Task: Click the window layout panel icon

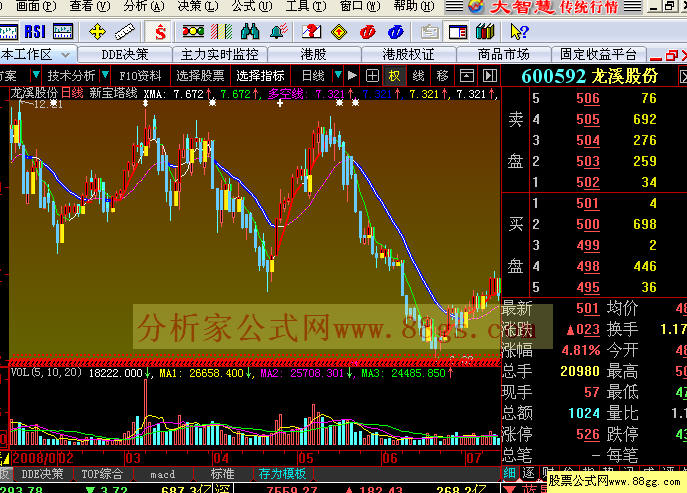Action: coord(458,32)
